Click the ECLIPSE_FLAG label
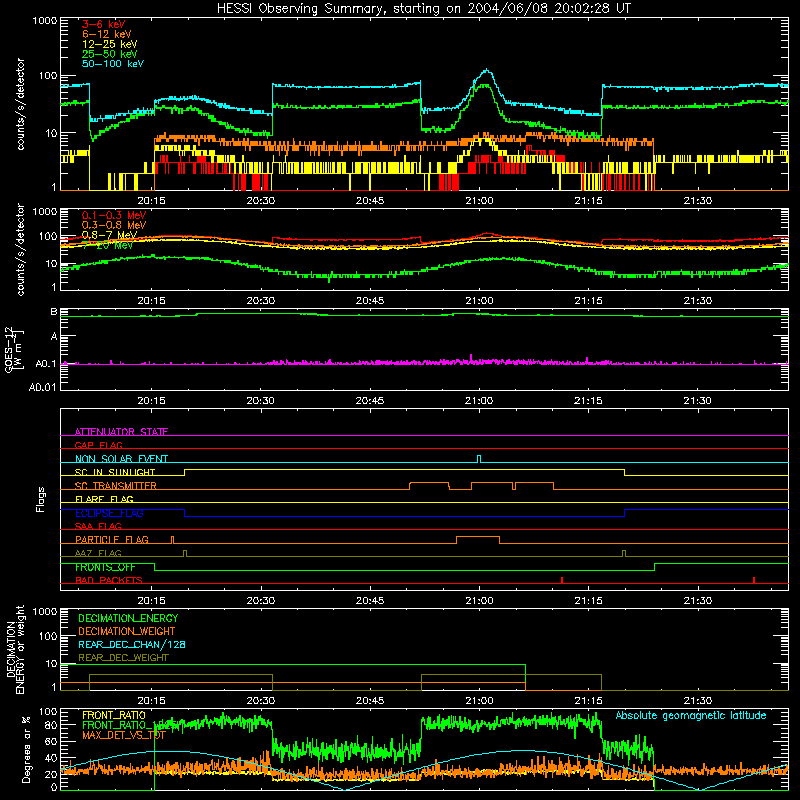800x800 pixels. click(109, 513)
